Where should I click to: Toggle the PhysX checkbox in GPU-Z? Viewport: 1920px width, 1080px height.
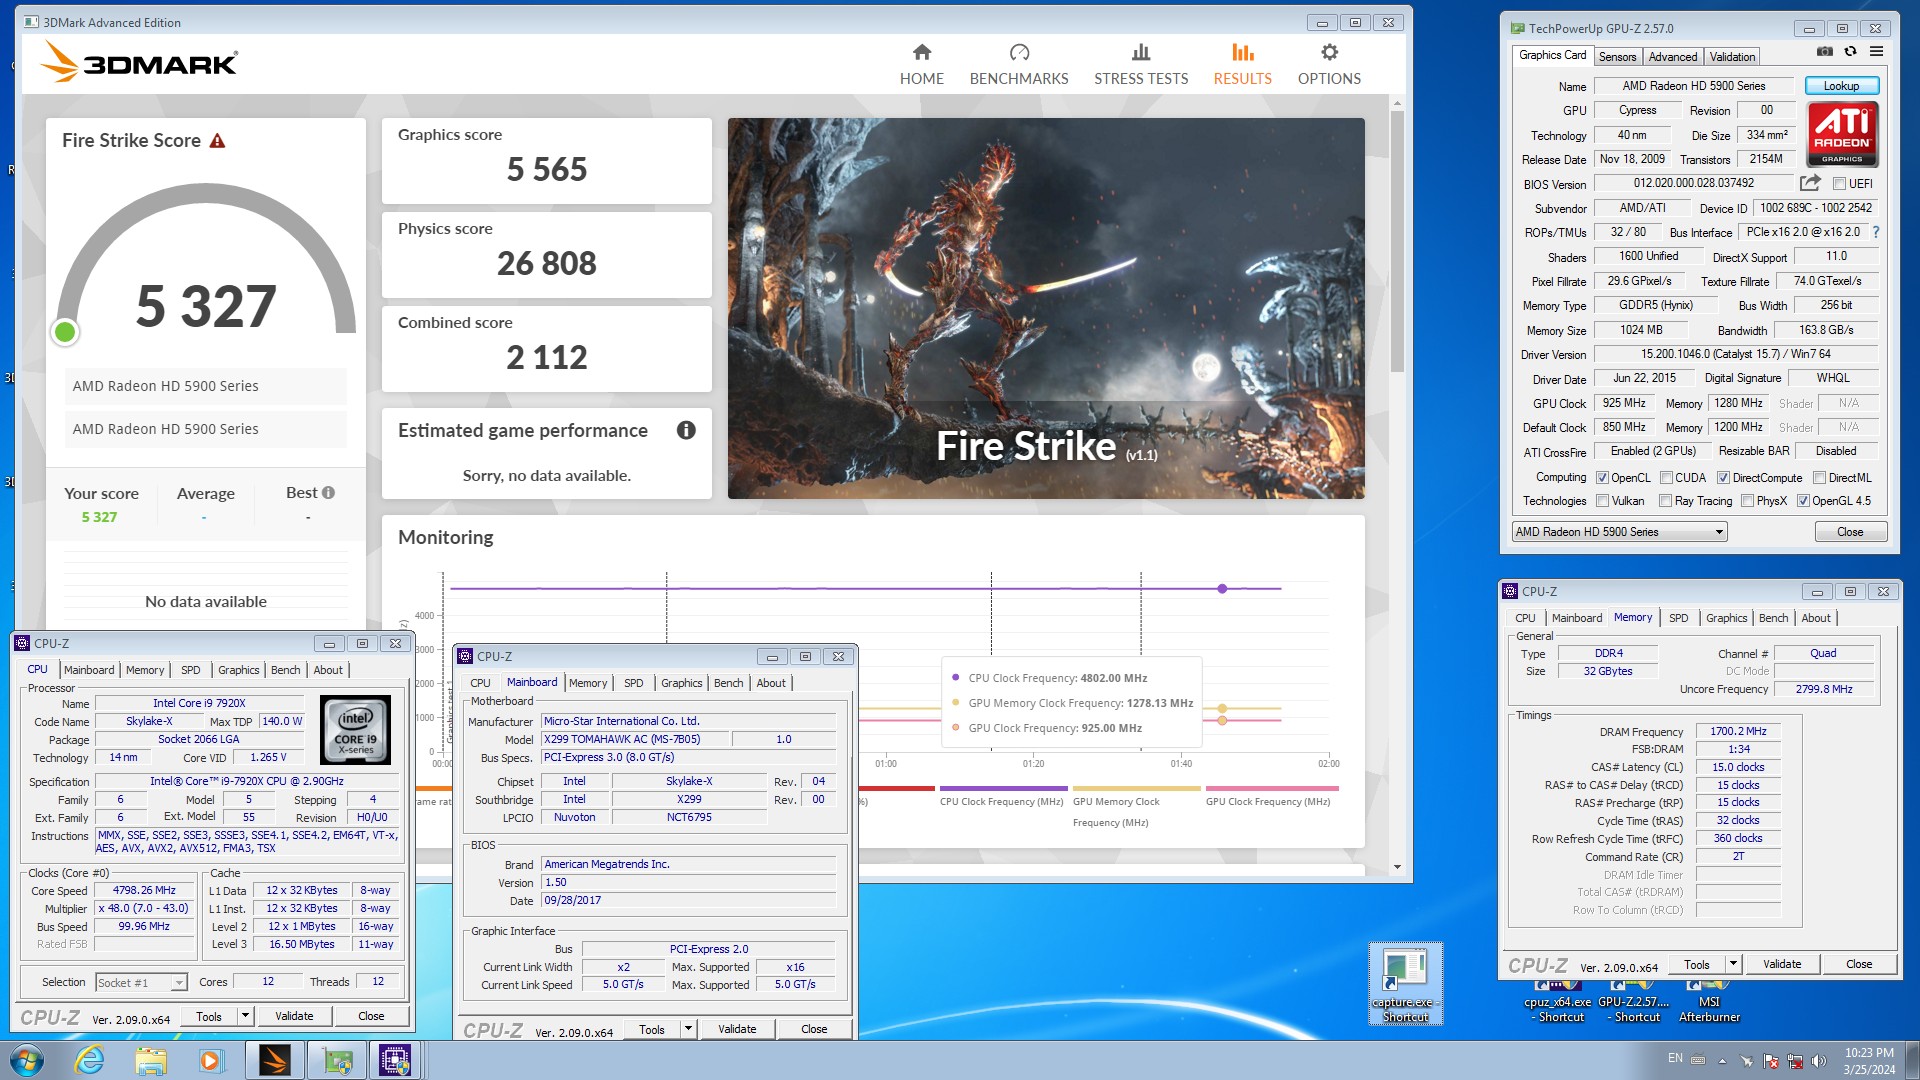(1747, 501)
